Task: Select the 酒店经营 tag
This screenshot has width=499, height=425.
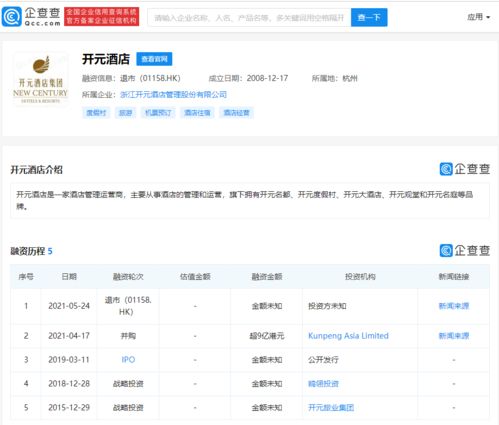Action: tap(236, 113)
